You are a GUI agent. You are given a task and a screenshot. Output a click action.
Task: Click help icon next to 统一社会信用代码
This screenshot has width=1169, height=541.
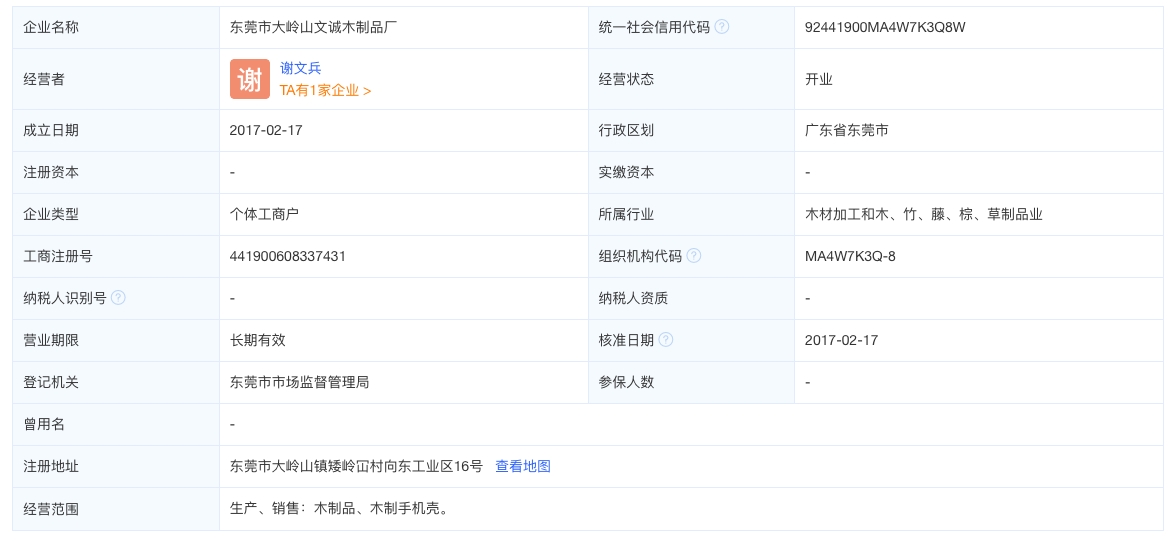coord(721,28)
